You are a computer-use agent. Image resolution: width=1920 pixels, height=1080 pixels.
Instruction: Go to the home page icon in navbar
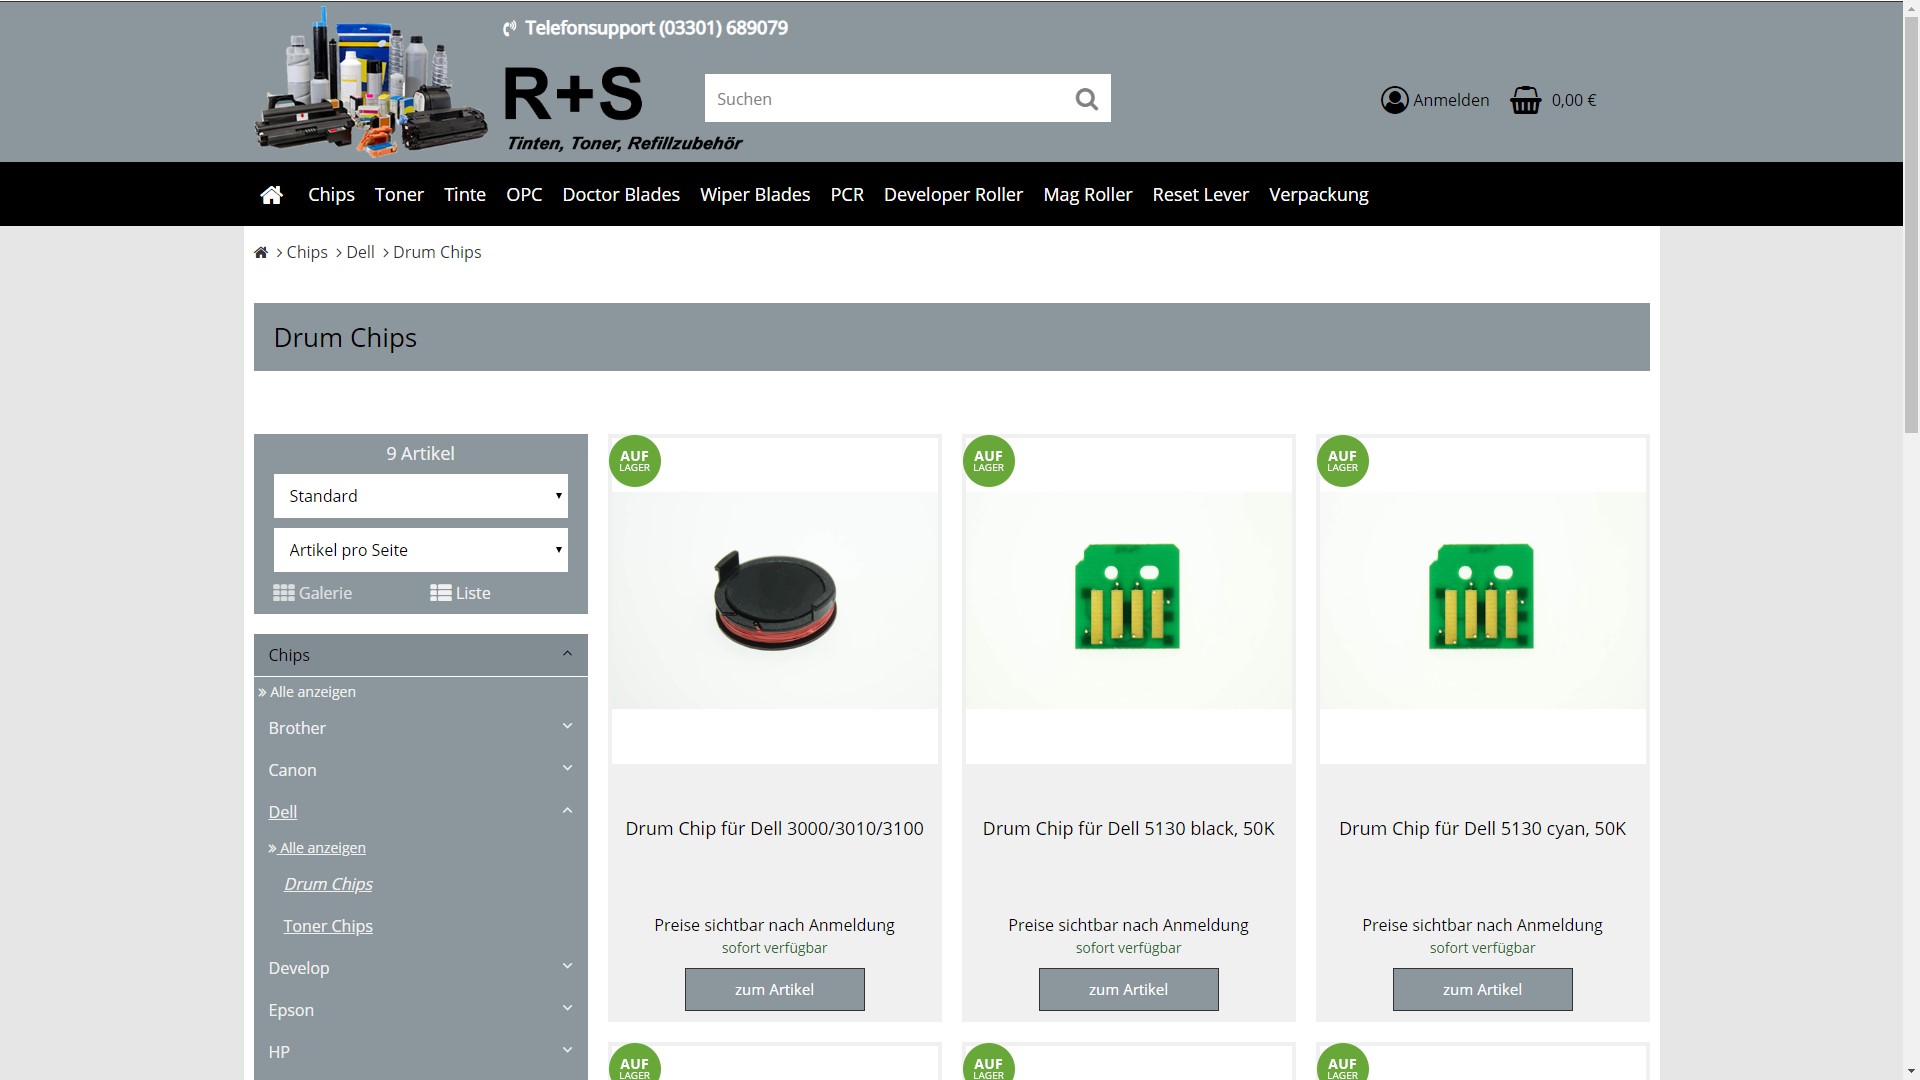click(x=271, y=195)
